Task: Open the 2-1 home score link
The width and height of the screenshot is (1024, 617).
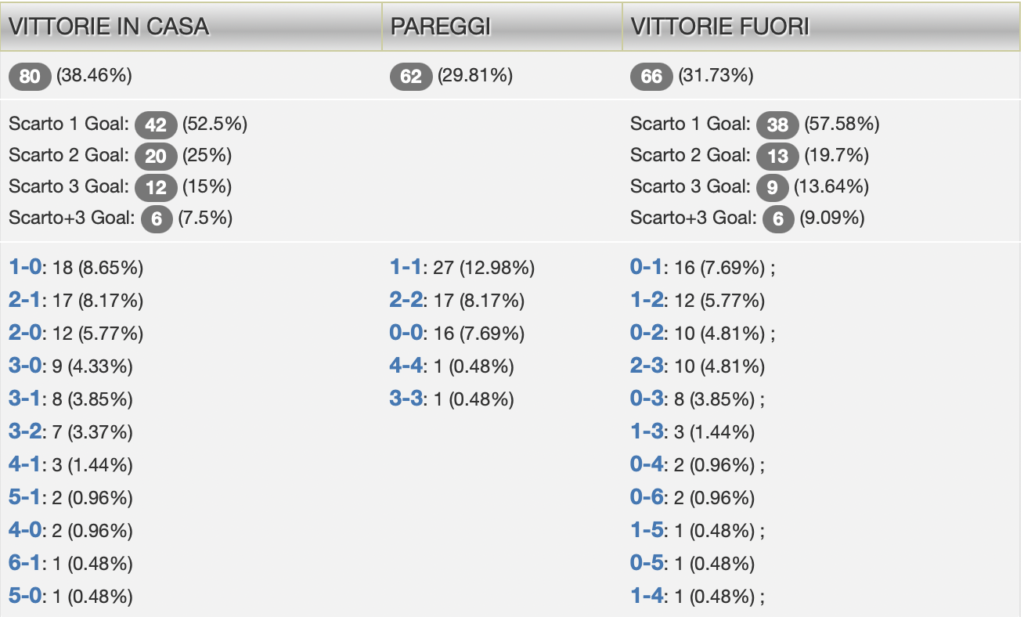Action: click(x=25, y=301)
